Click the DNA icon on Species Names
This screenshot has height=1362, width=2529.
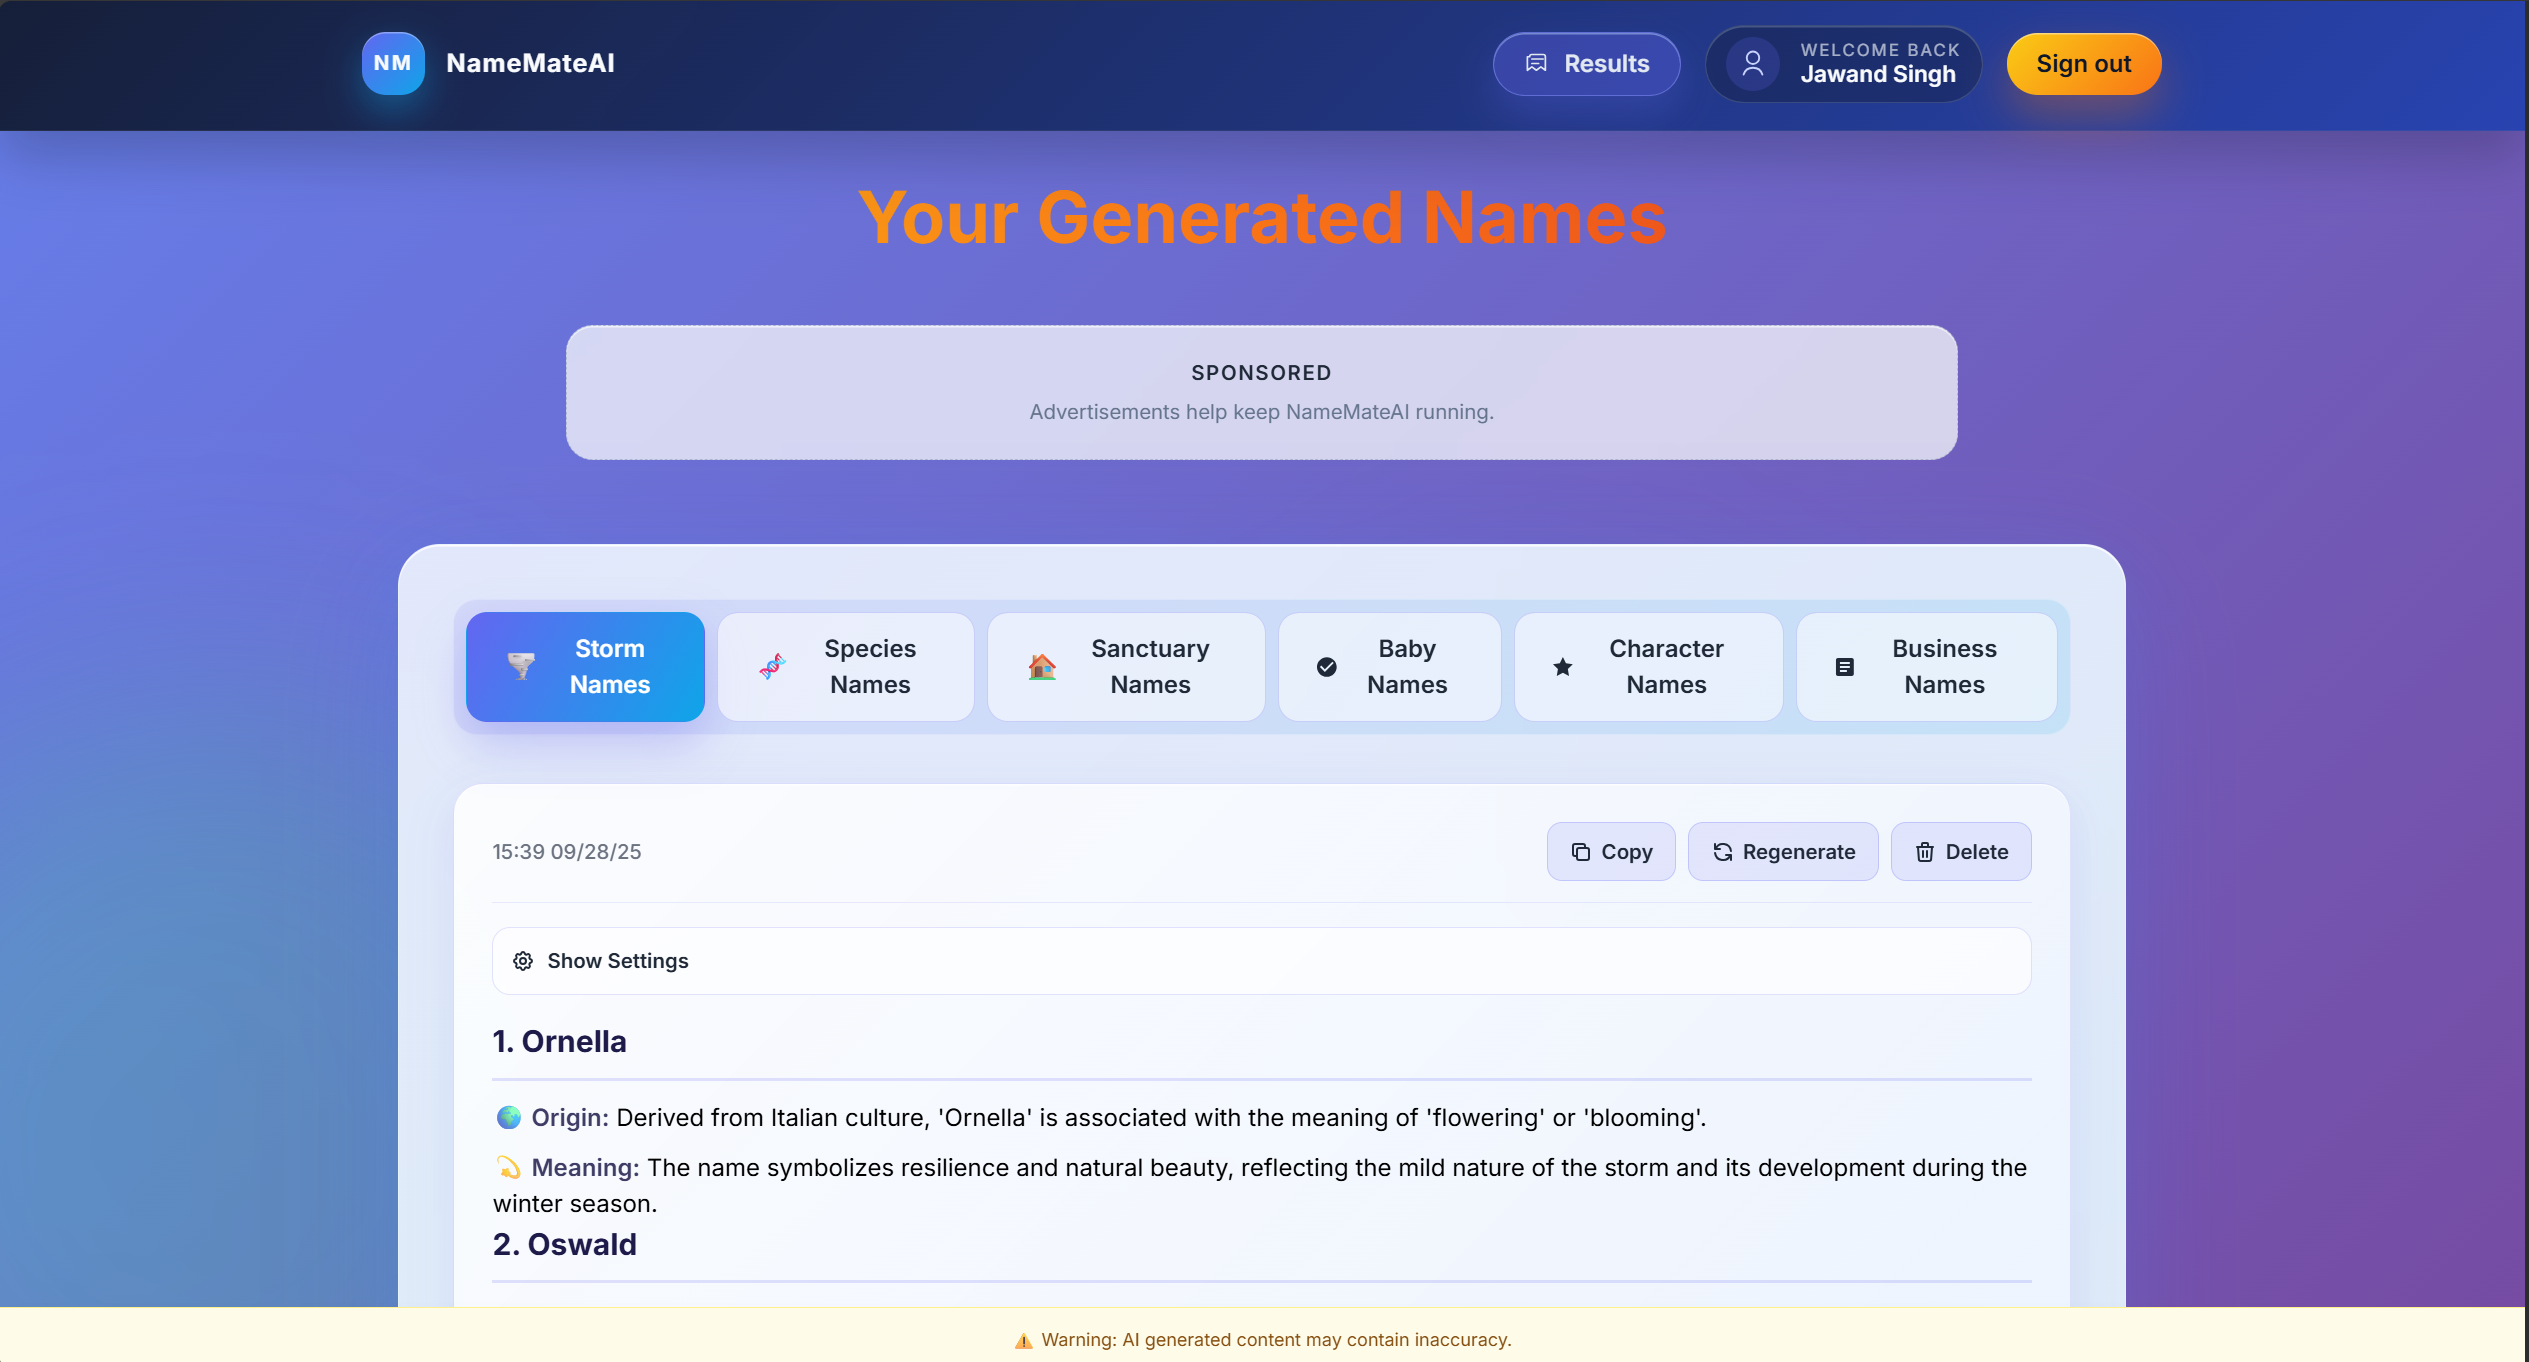[772, 666]
